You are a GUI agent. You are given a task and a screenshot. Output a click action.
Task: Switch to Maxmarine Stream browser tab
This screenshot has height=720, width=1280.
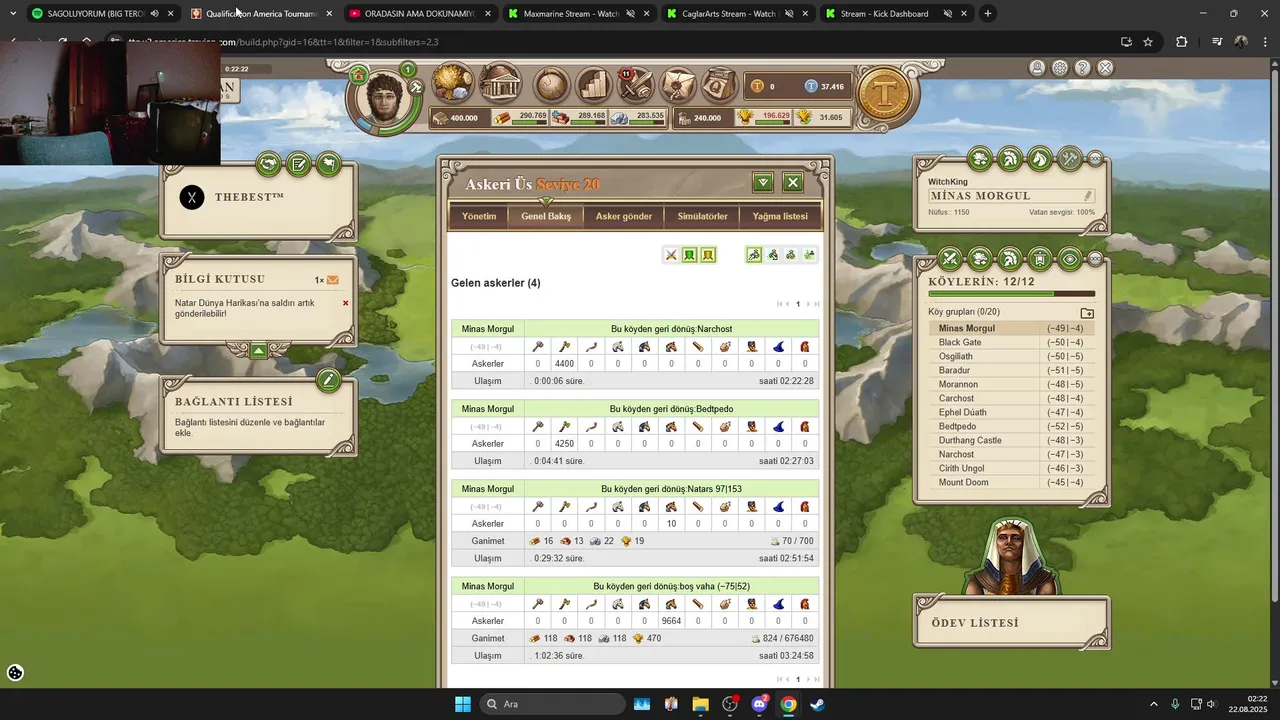tap(580, 14)
